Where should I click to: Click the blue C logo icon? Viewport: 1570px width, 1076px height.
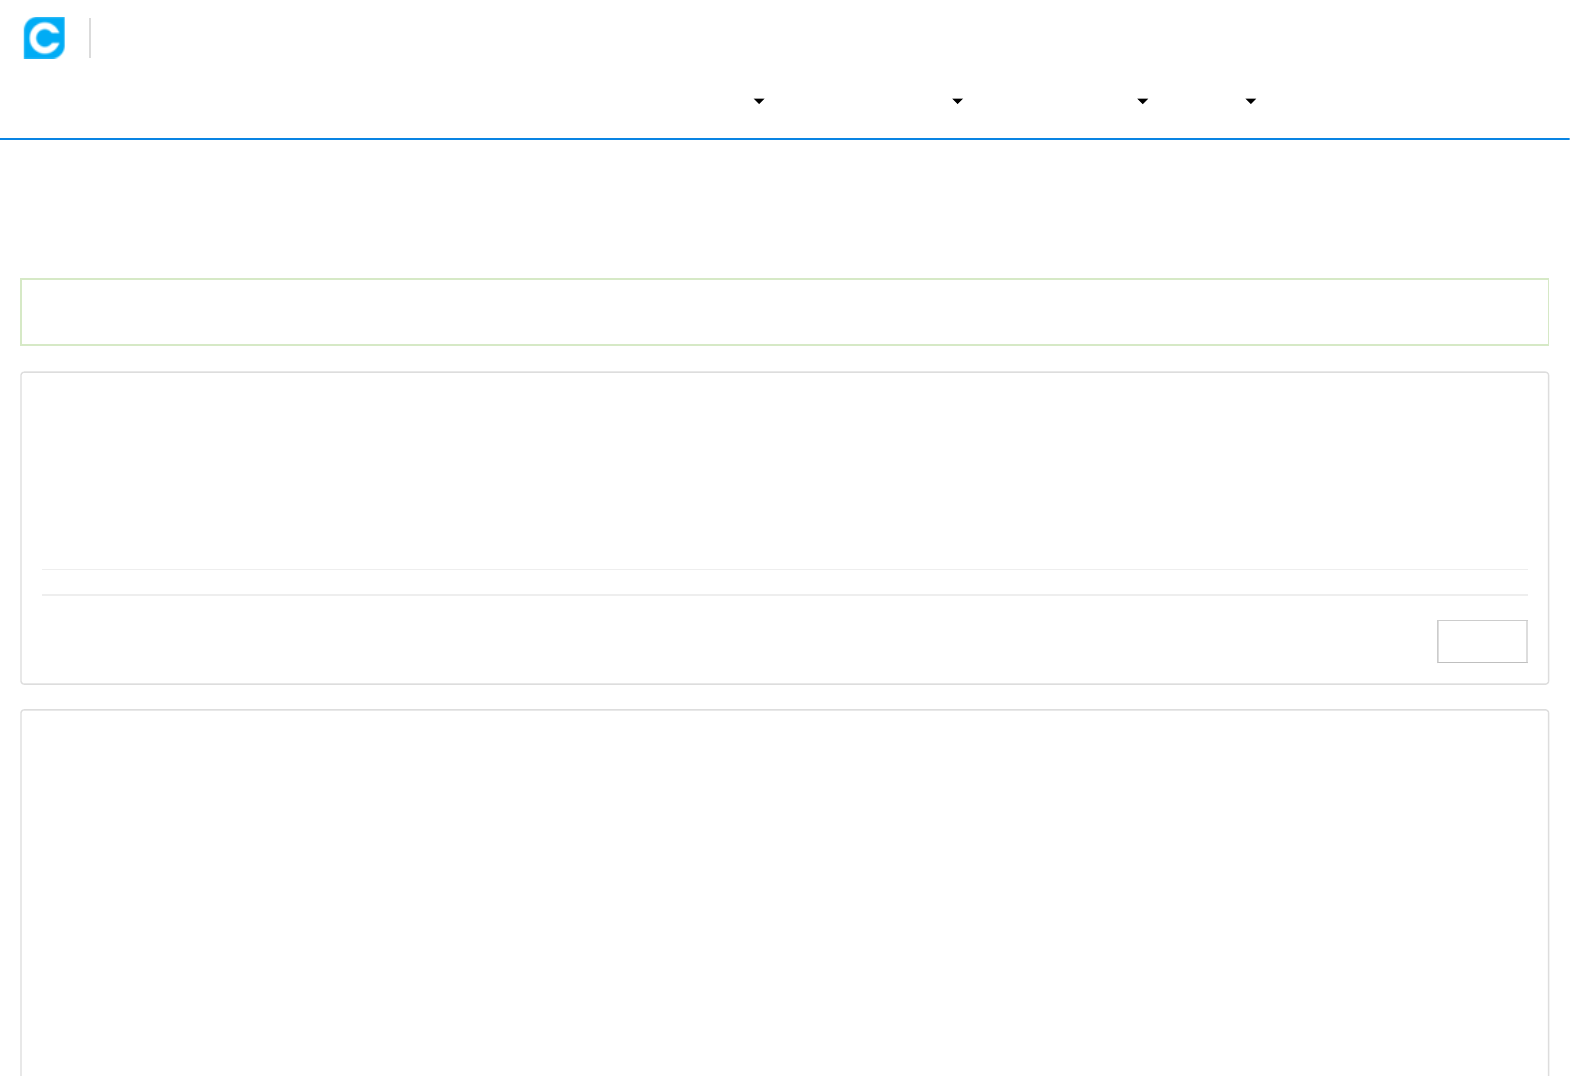44,38
